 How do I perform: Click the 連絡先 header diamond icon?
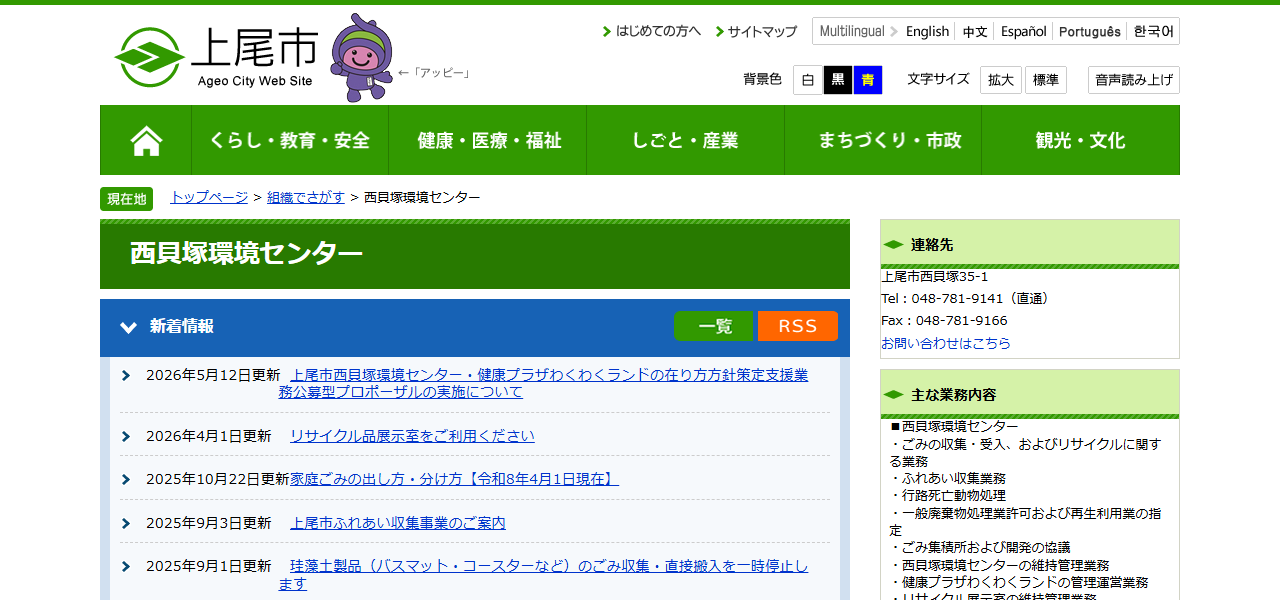(x=893, y=245)
